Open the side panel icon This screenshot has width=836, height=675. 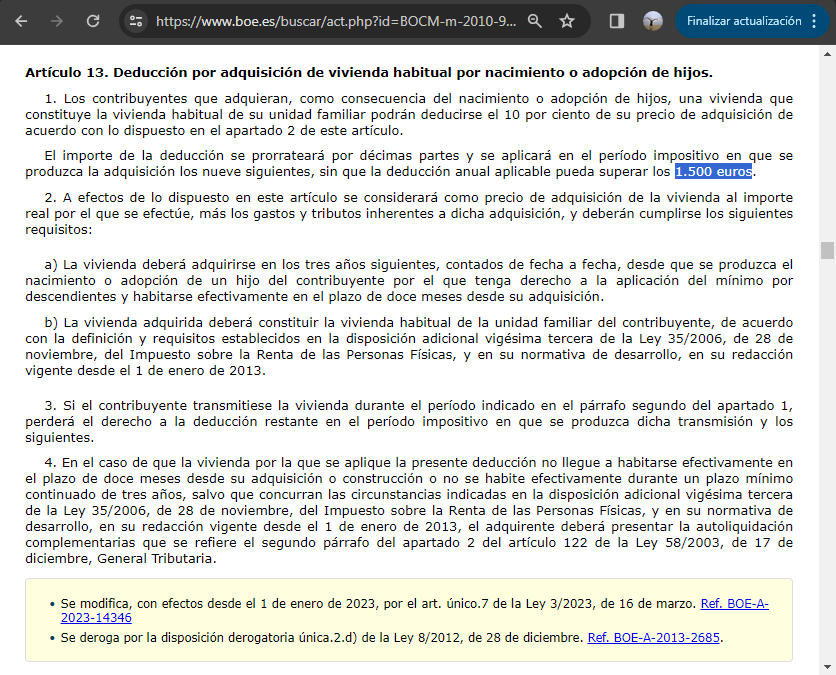[x=617, y=21]
